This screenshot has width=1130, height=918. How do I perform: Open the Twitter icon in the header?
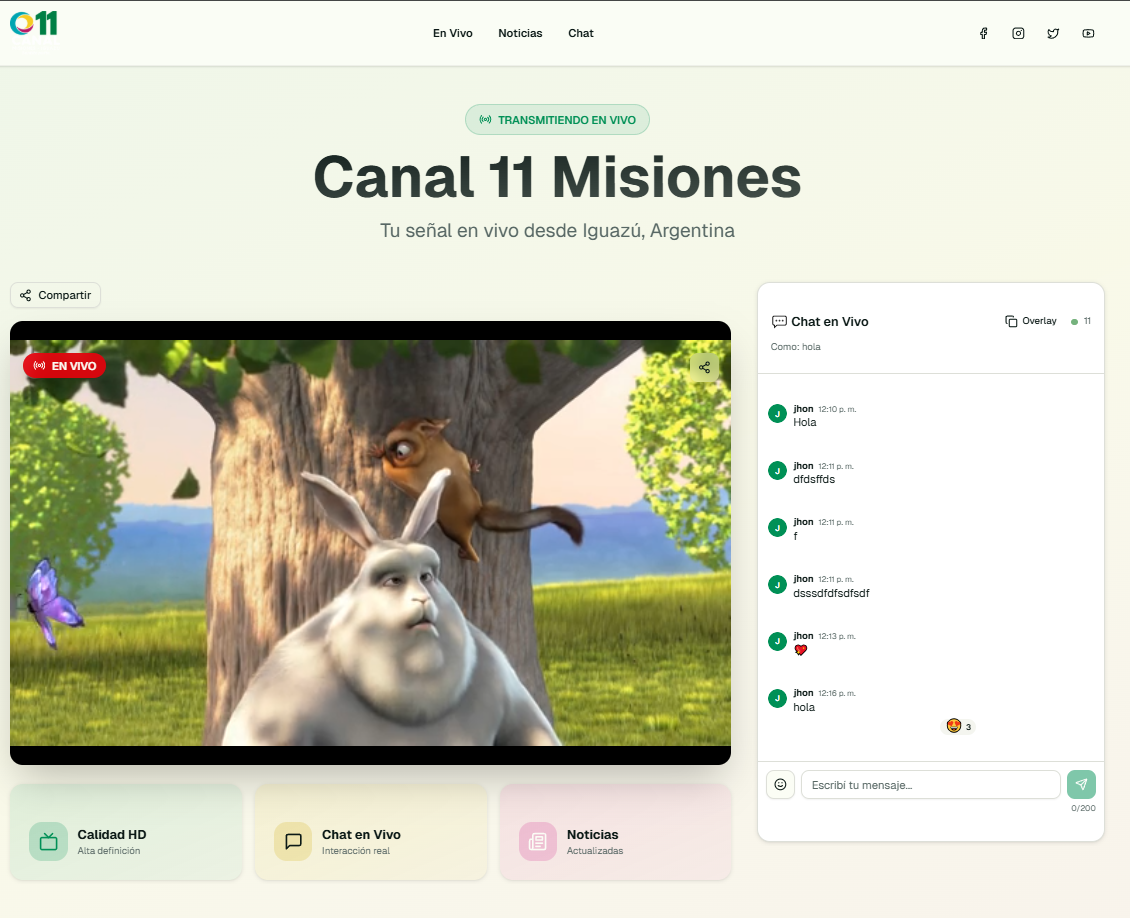pos(1053,33)
